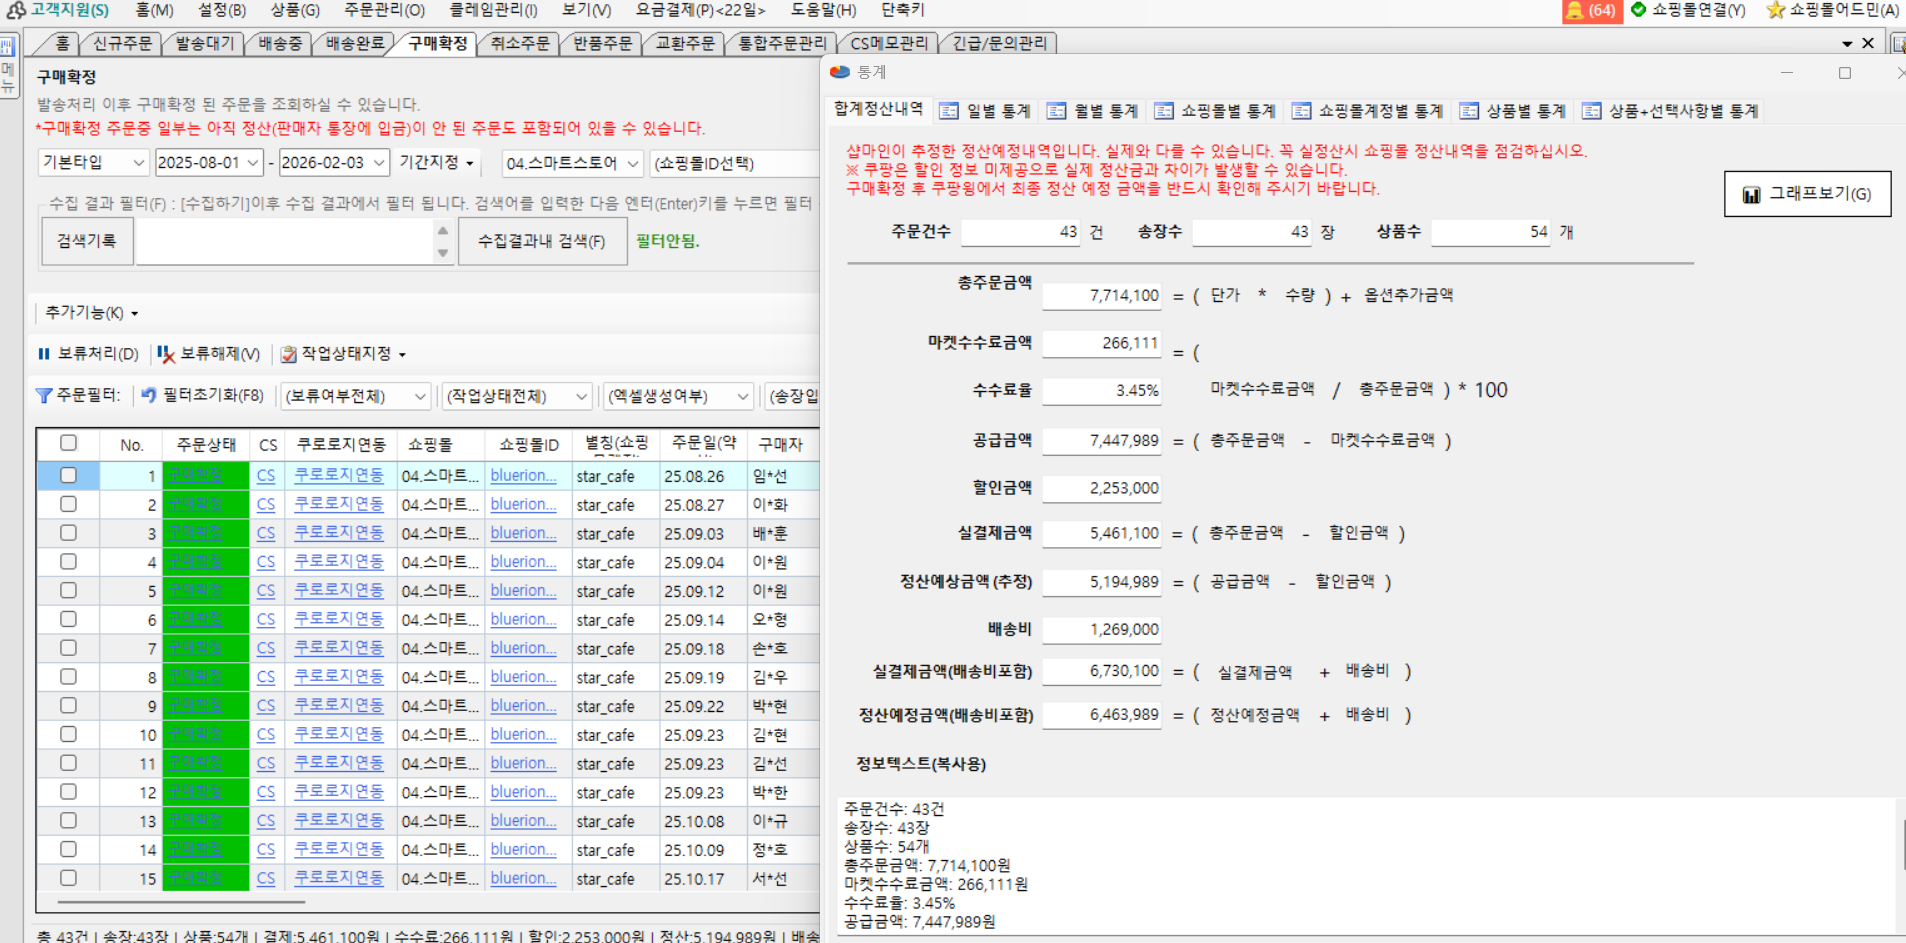Click the search filter text input field
Screen dimensions: 1906x943
(285, 241)
